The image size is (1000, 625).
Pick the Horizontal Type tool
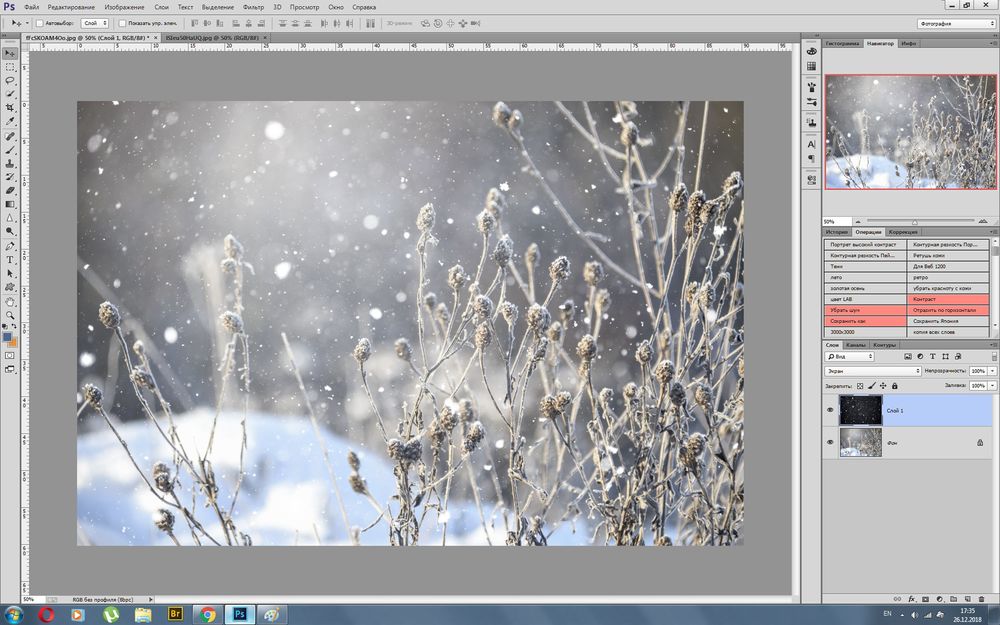pos(10,259)
